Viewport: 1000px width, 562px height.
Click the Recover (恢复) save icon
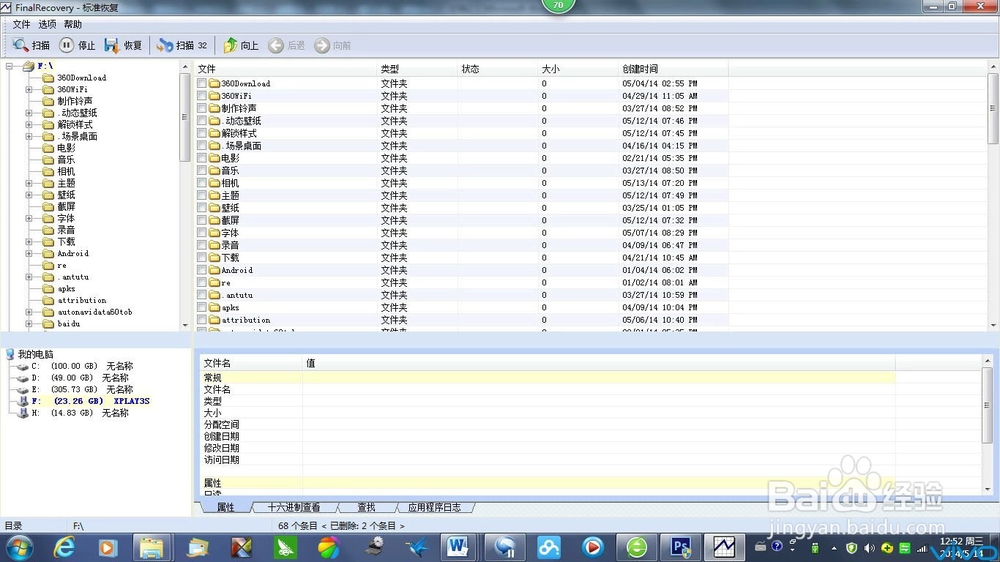point(112,45)
